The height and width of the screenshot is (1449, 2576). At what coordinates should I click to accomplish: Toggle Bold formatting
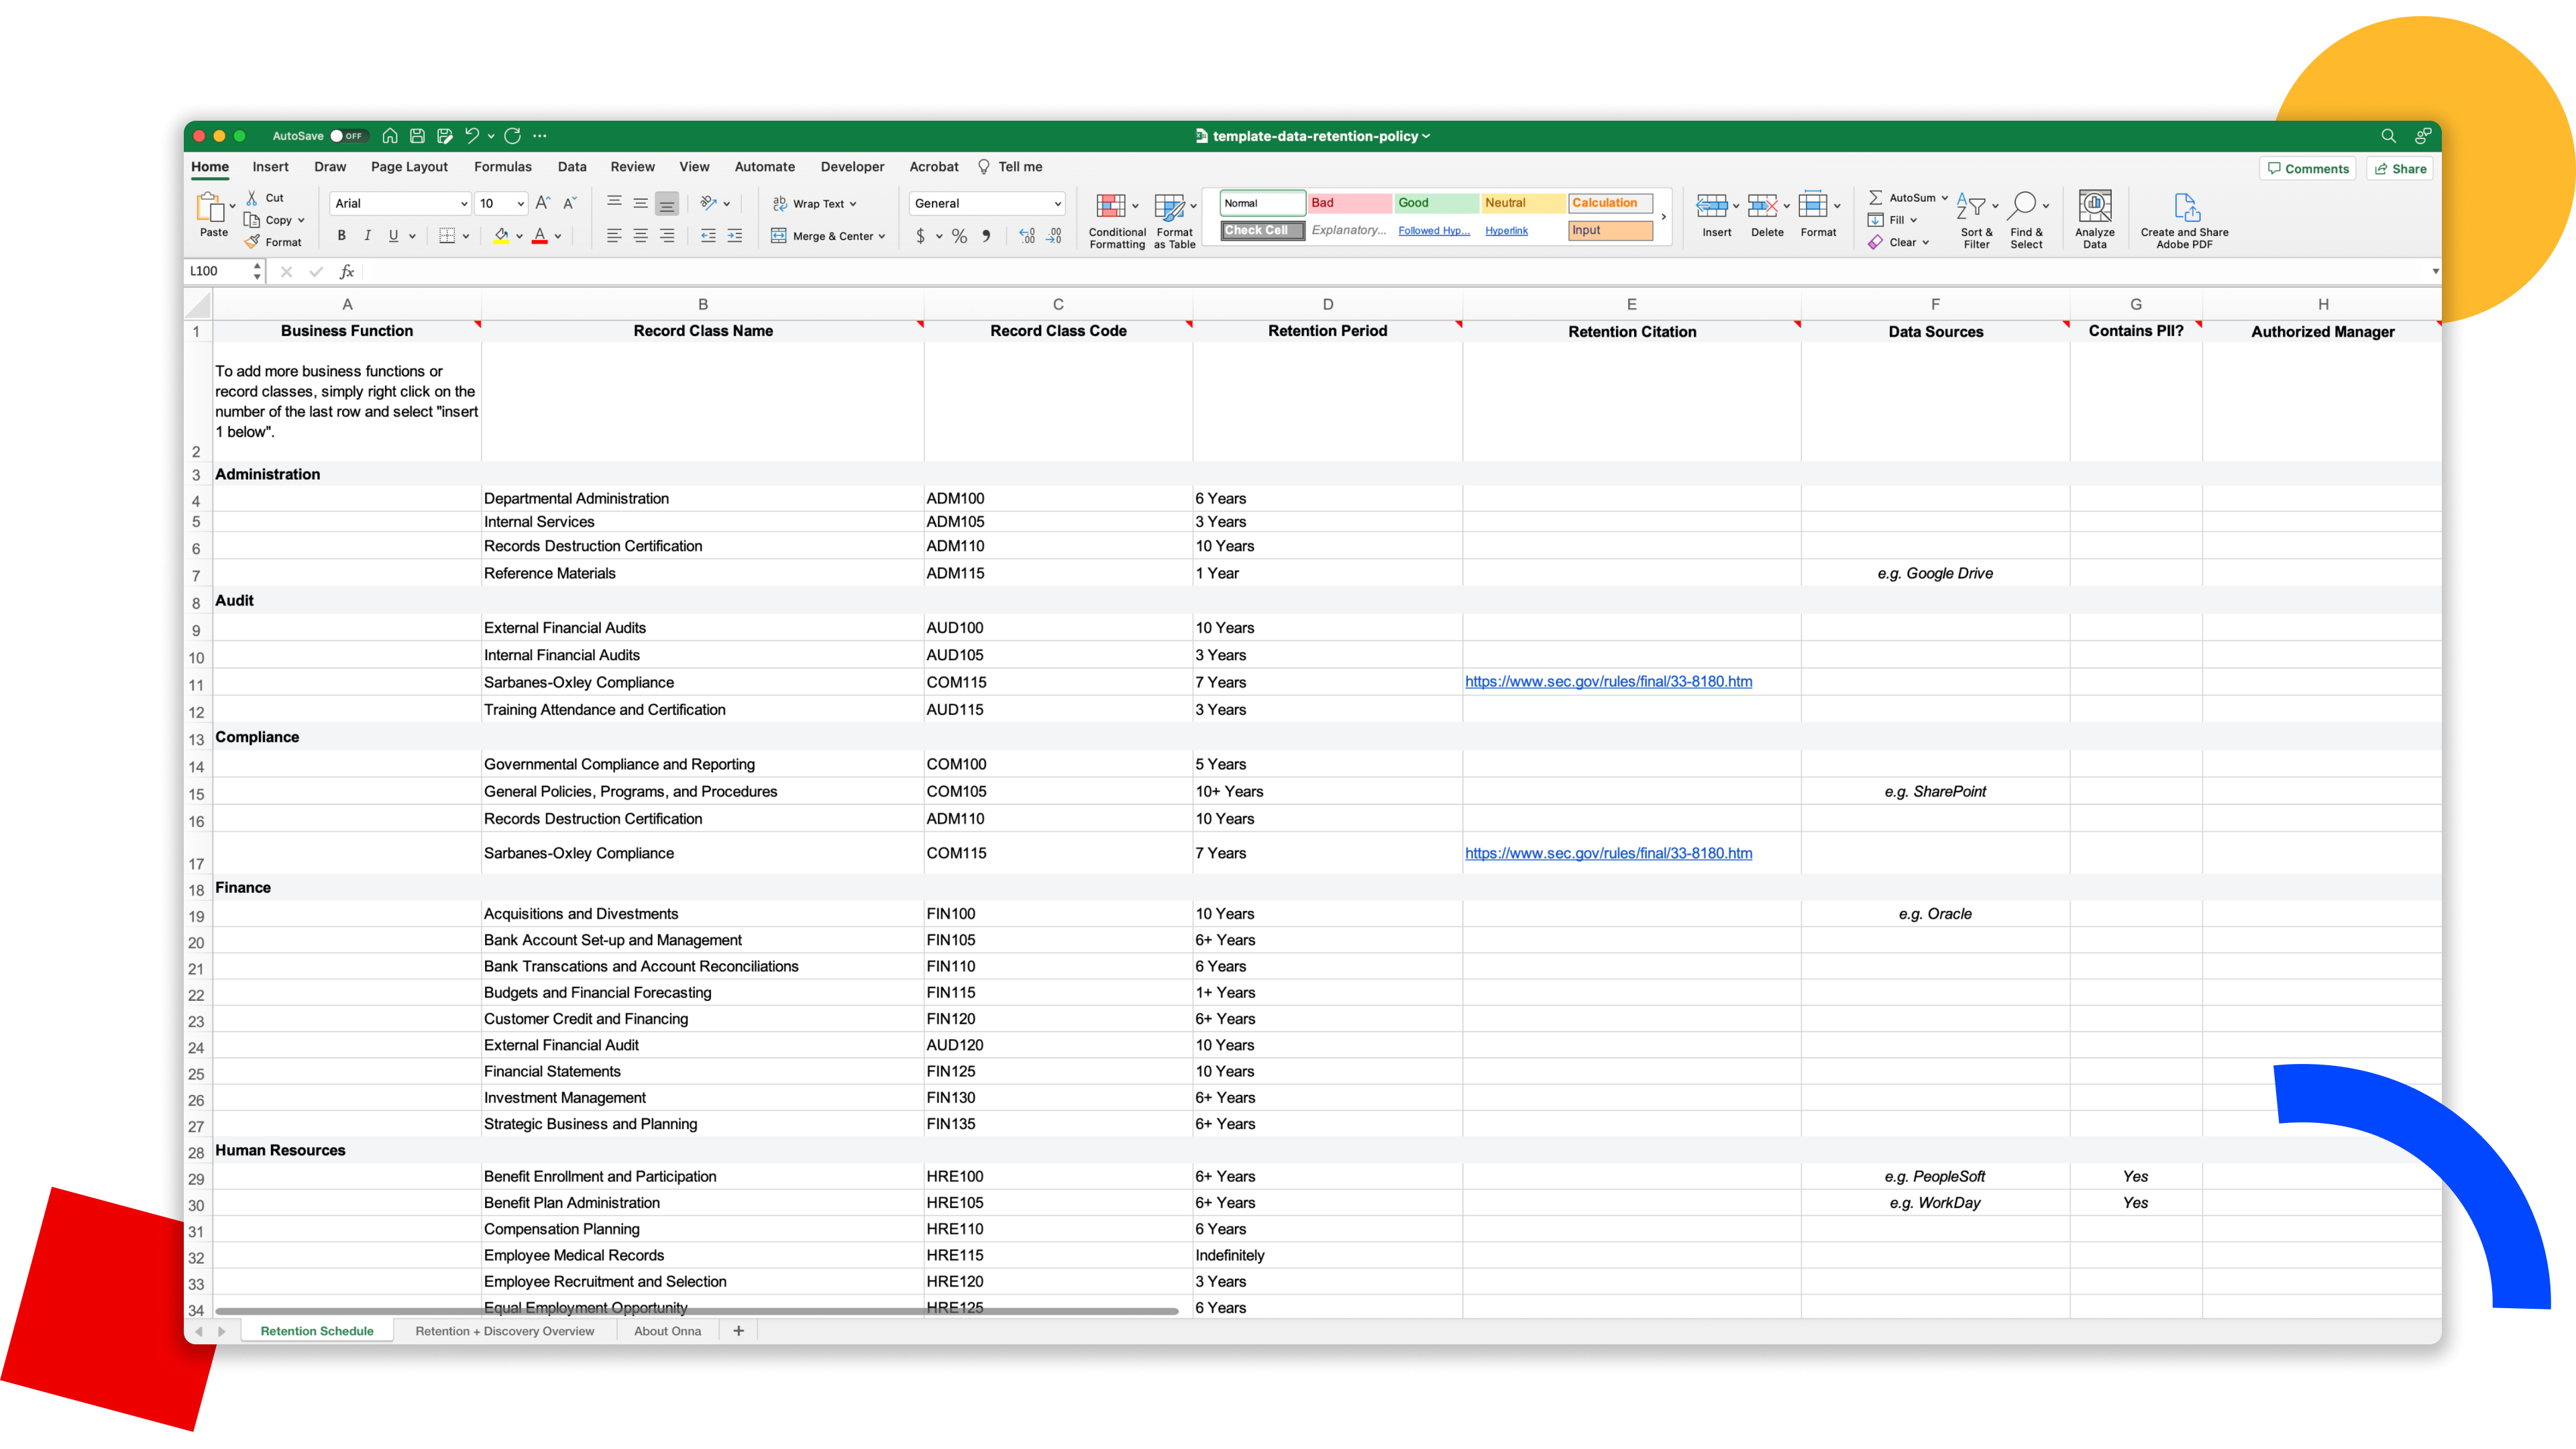click(341, 236)
